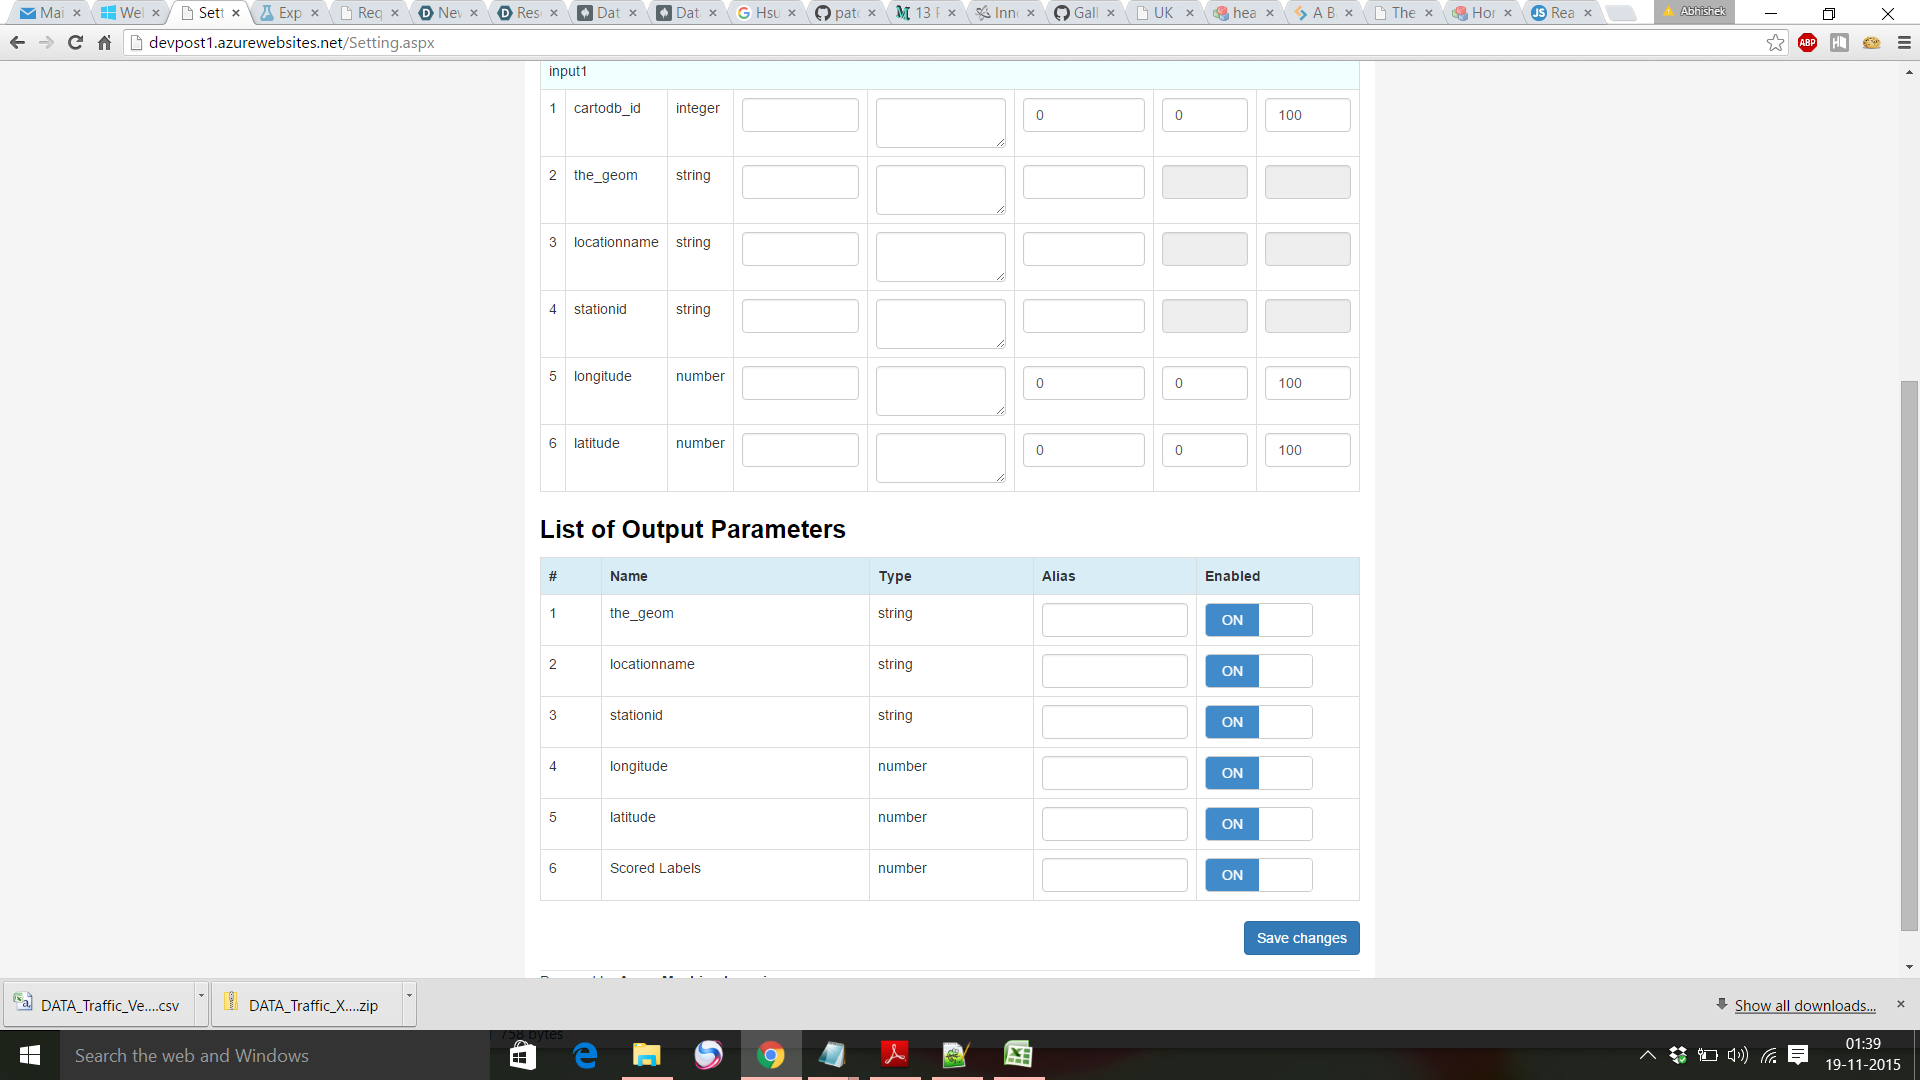Open Chrome hamburger menu icon

1904,43
